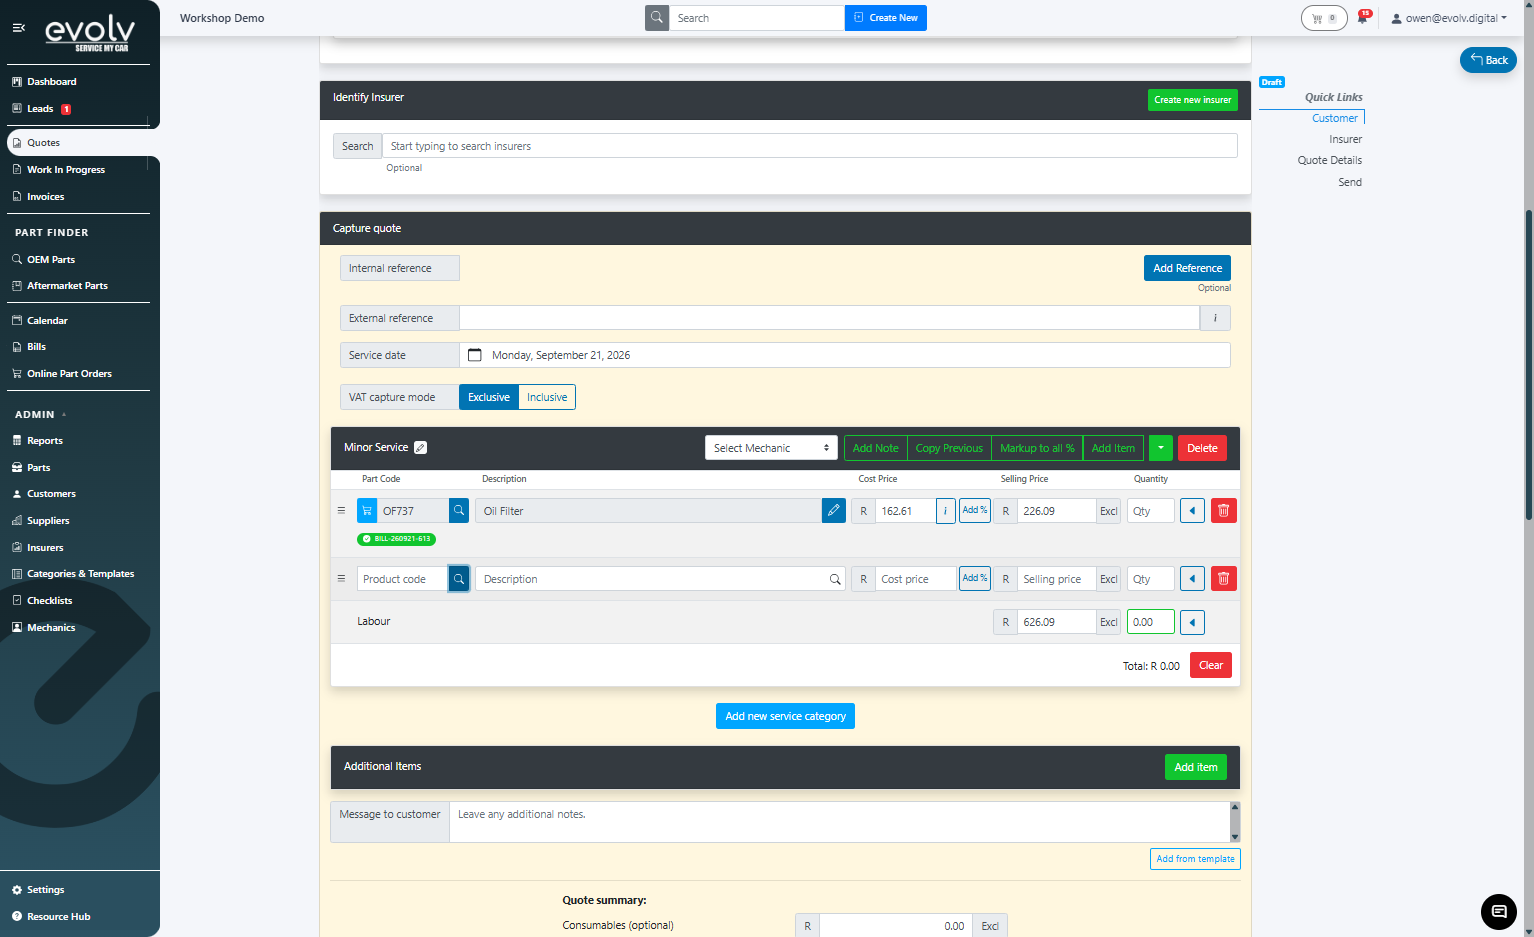This screenshot has height=937, width=1534.
Task: Click the Add Reference button
Action: [1187, 268]
